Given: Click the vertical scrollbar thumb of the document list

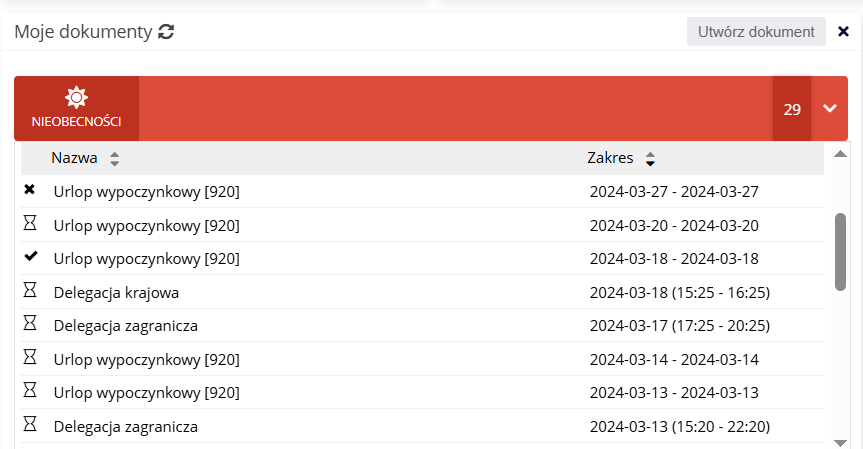Looking at the screenshot, I should (840, 252).
